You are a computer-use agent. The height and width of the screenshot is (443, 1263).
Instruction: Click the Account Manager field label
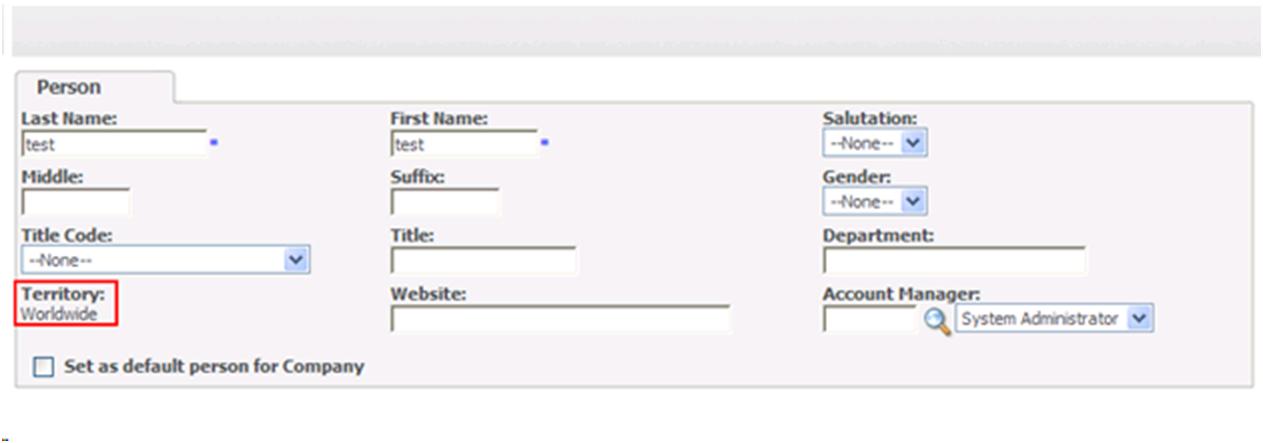click(901, 296)
